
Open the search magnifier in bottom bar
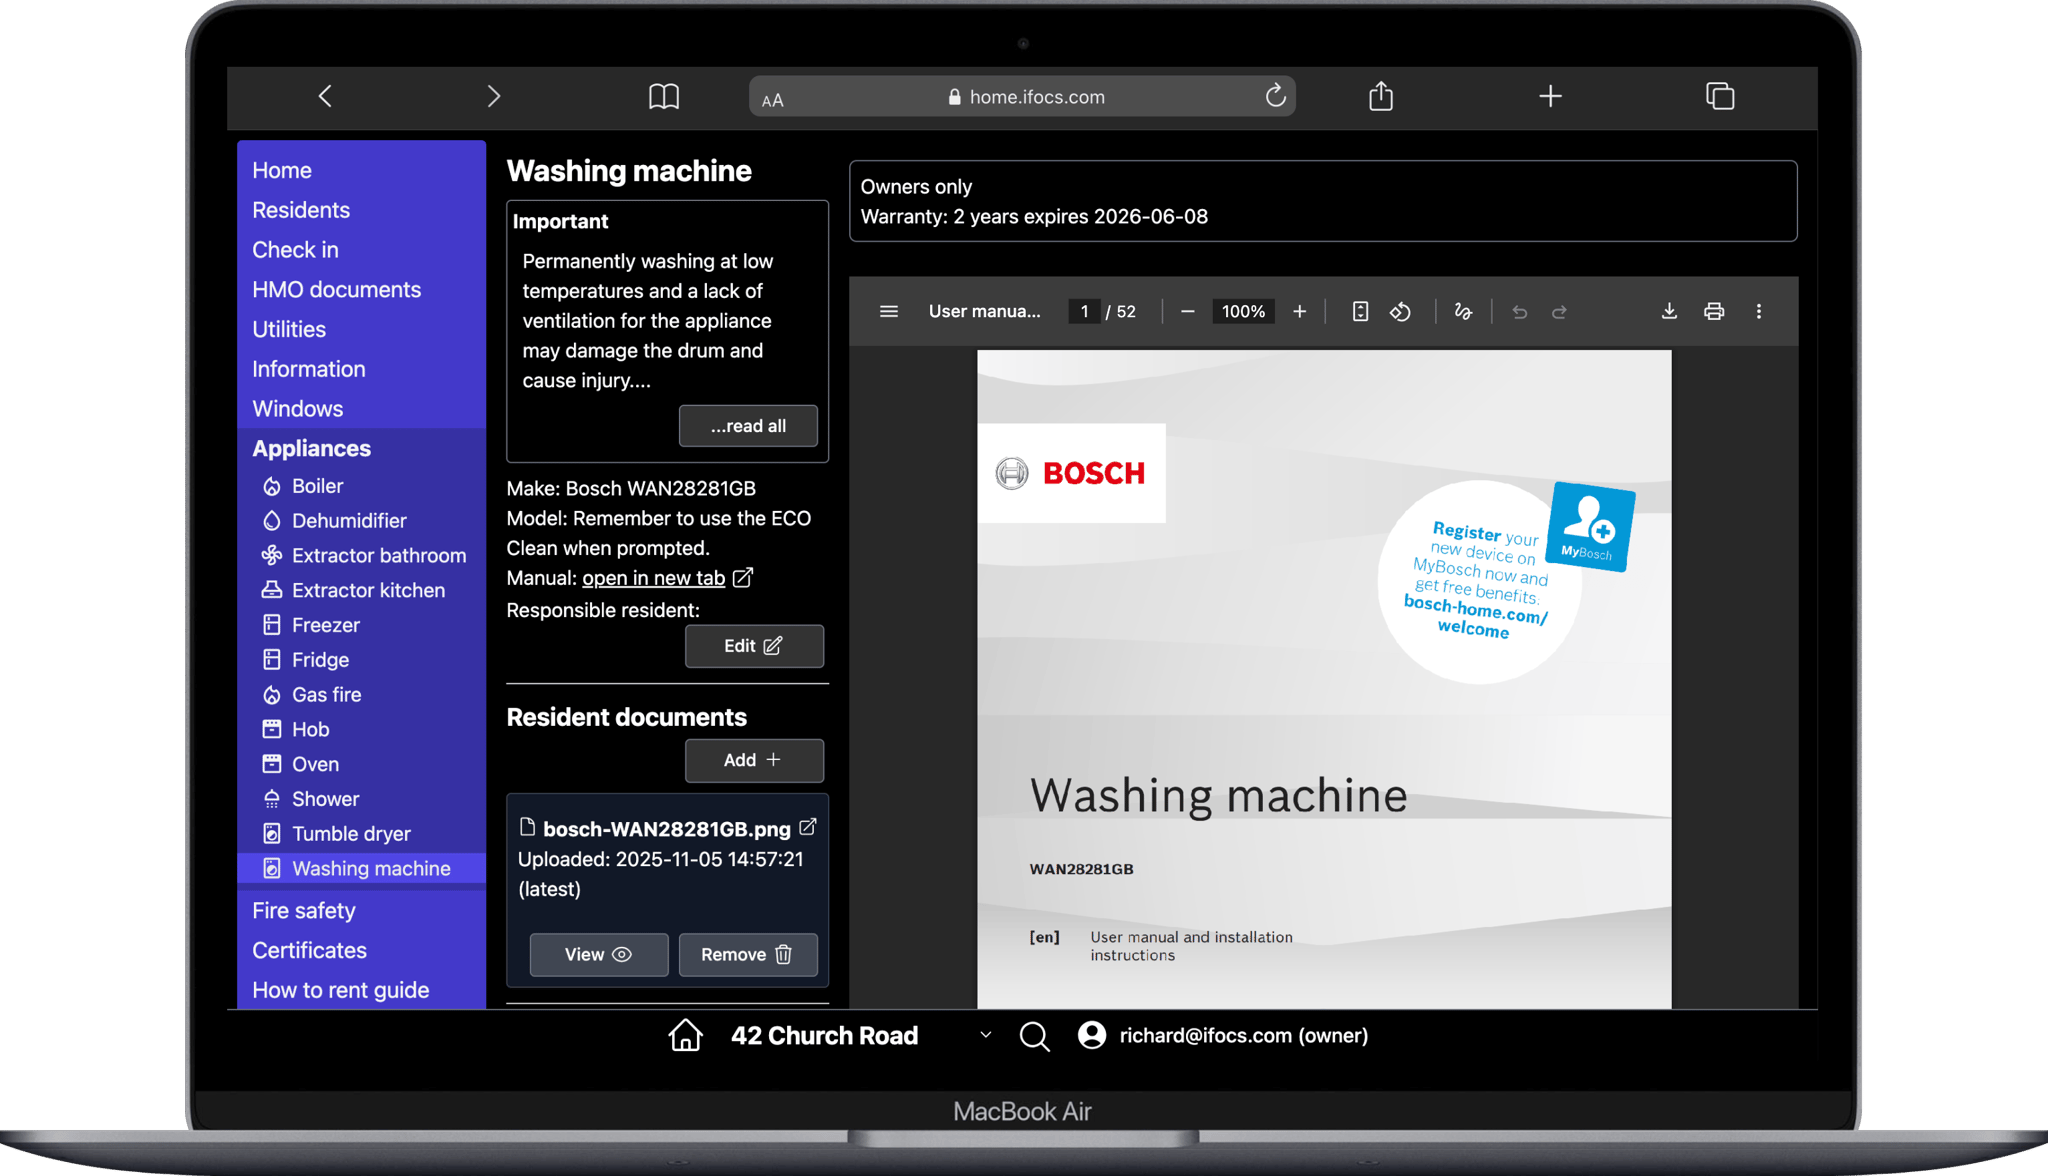(1034, 1036)
